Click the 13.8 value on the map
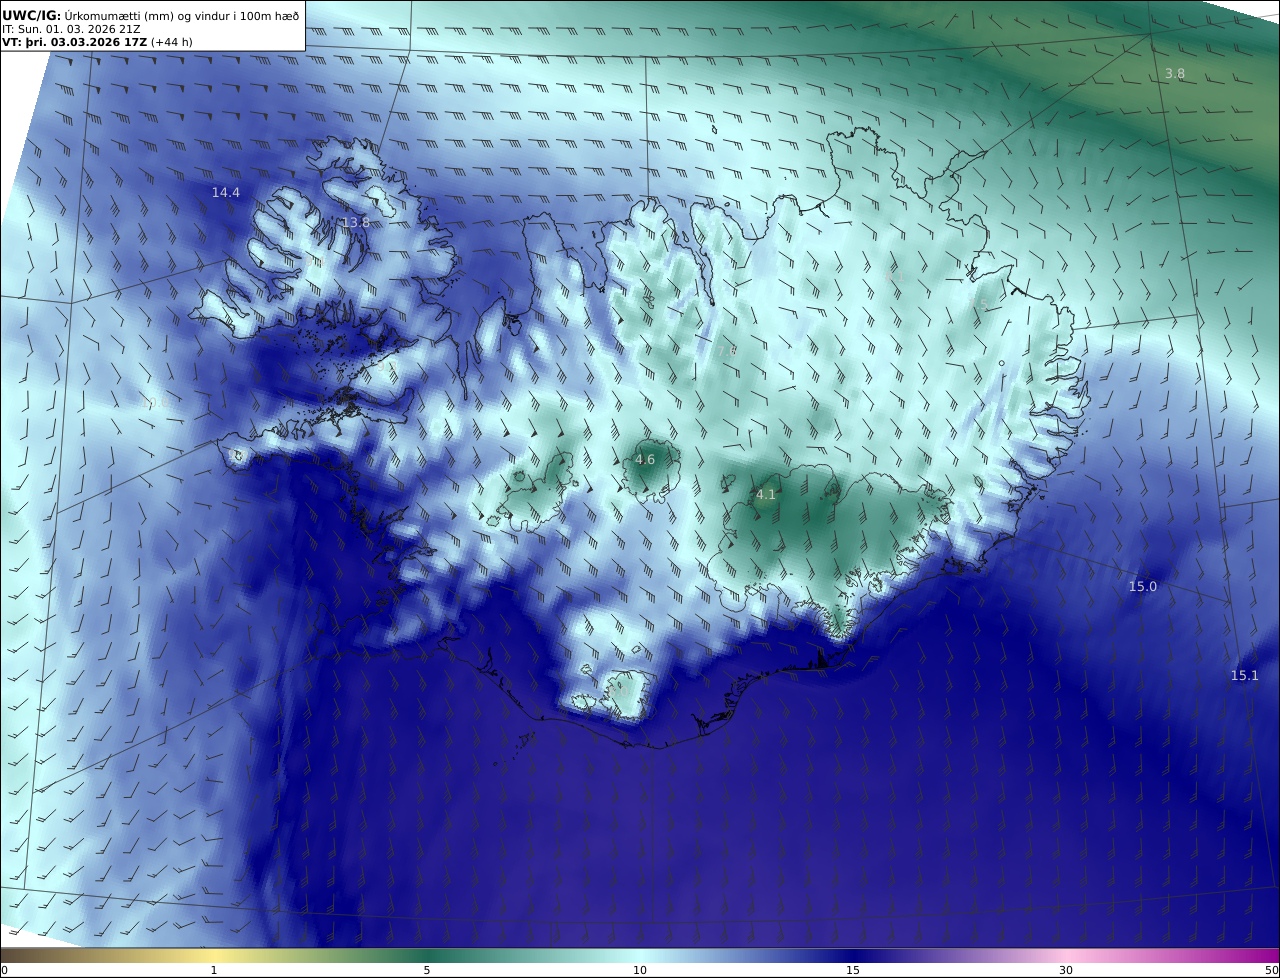Image resolution: width=1280 pixels, height=978 pixels. (x=356, y=222)
